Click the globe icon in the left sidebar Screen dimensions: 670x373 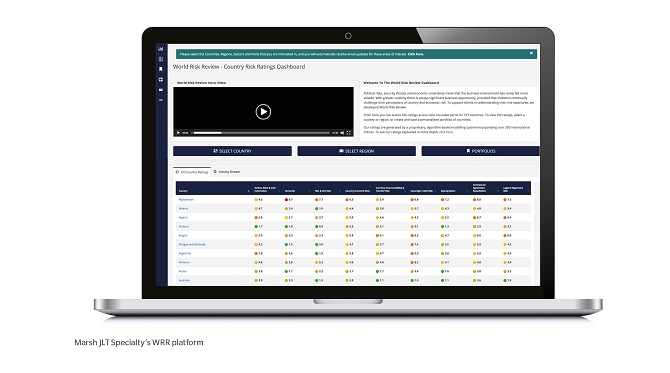tap(161, 79)
